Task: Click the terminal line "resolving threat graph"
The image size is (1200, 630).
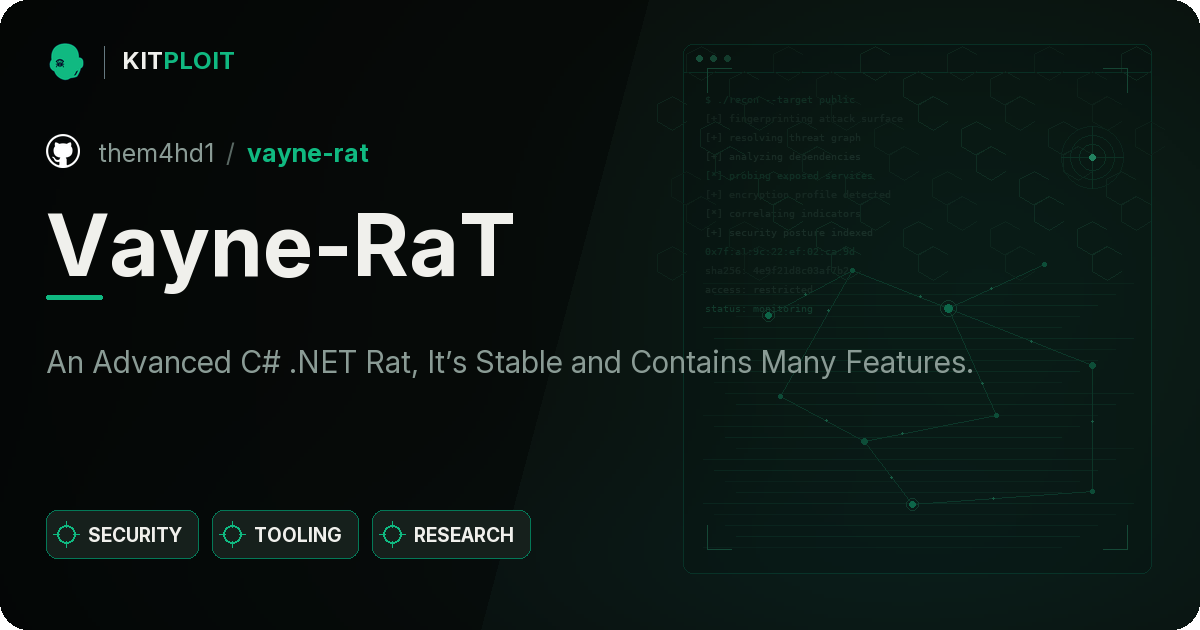Action: click(x=782, y=138)
